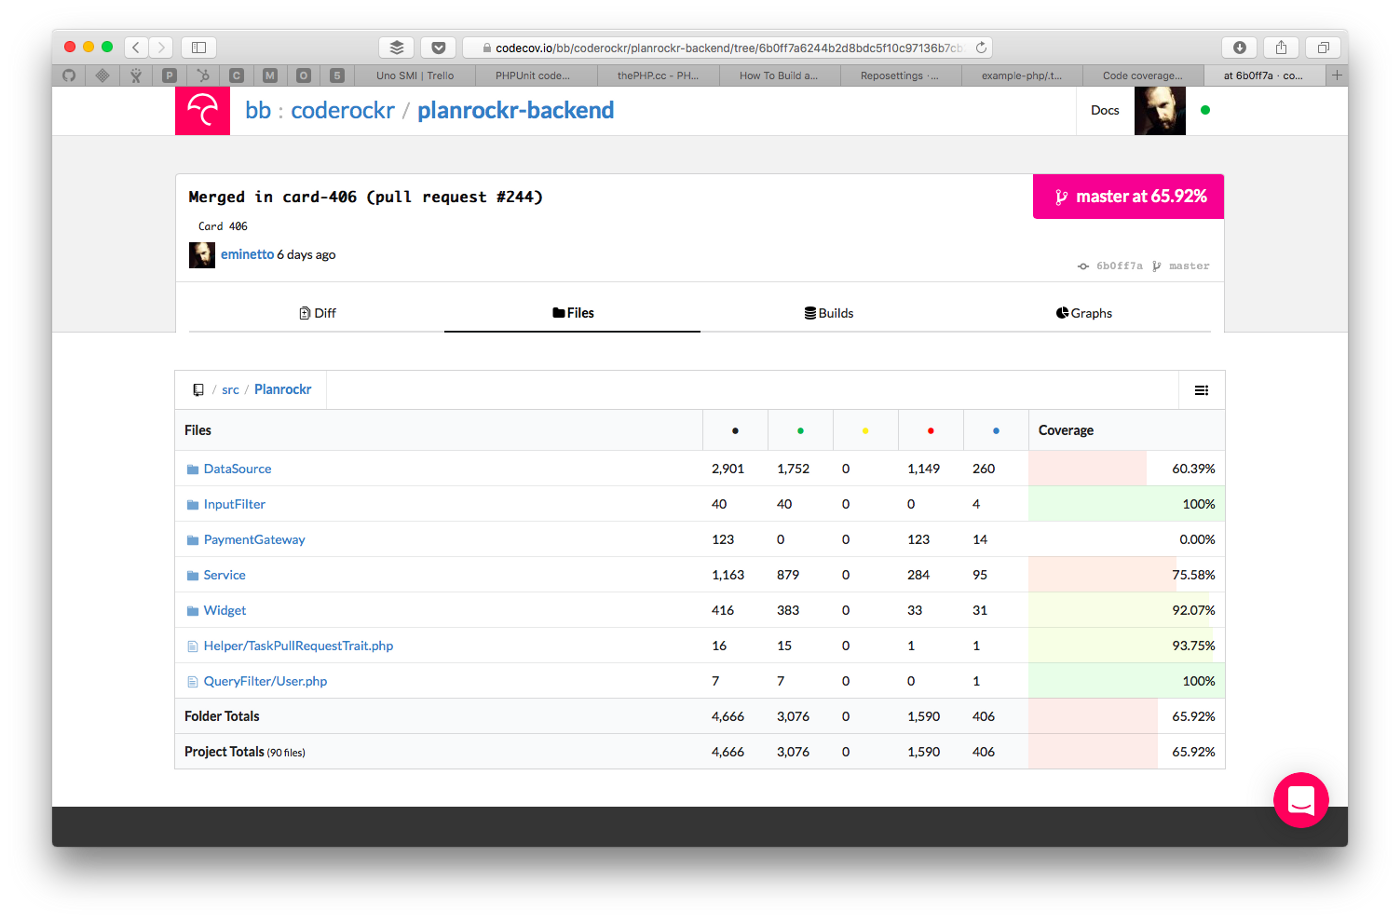Switch to the Graphs tab
1400x921 pixels.
[x=1084, y=313]
